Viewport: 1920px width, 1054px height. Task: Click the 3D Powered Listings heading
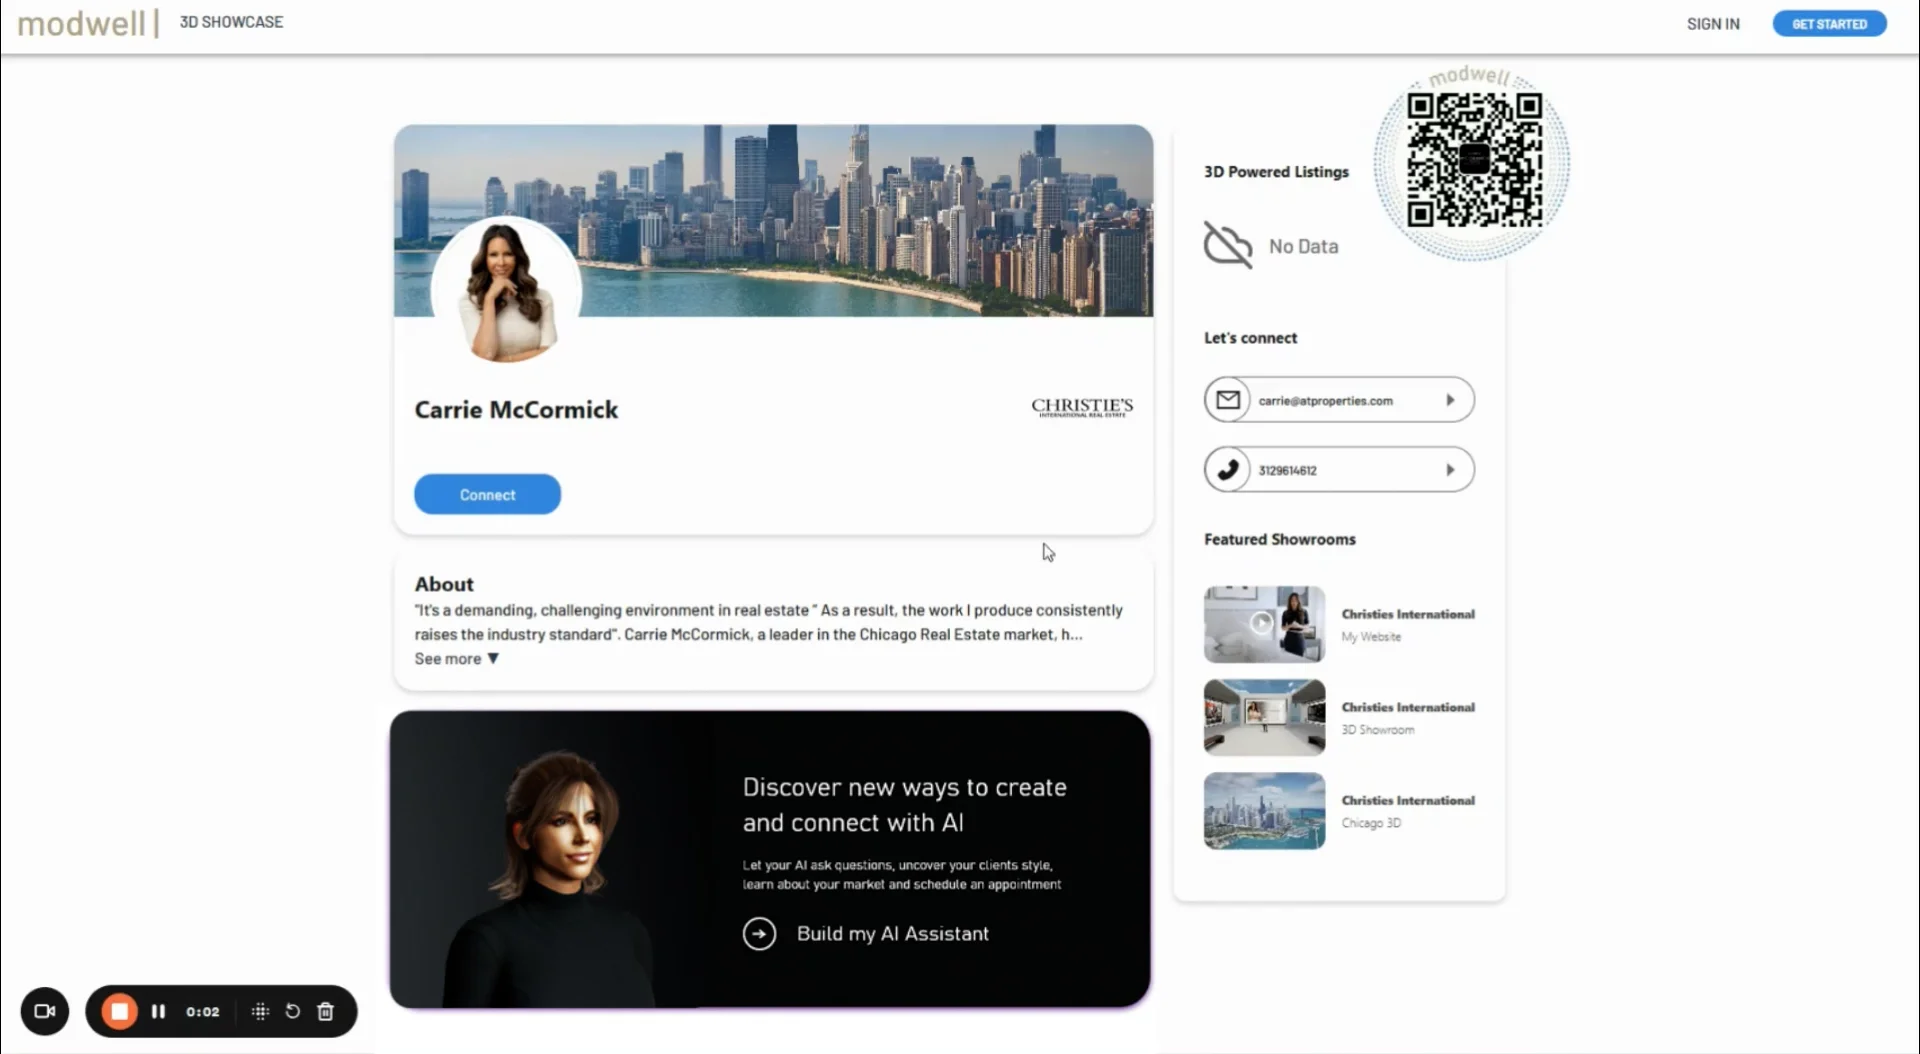(1276, 172)
